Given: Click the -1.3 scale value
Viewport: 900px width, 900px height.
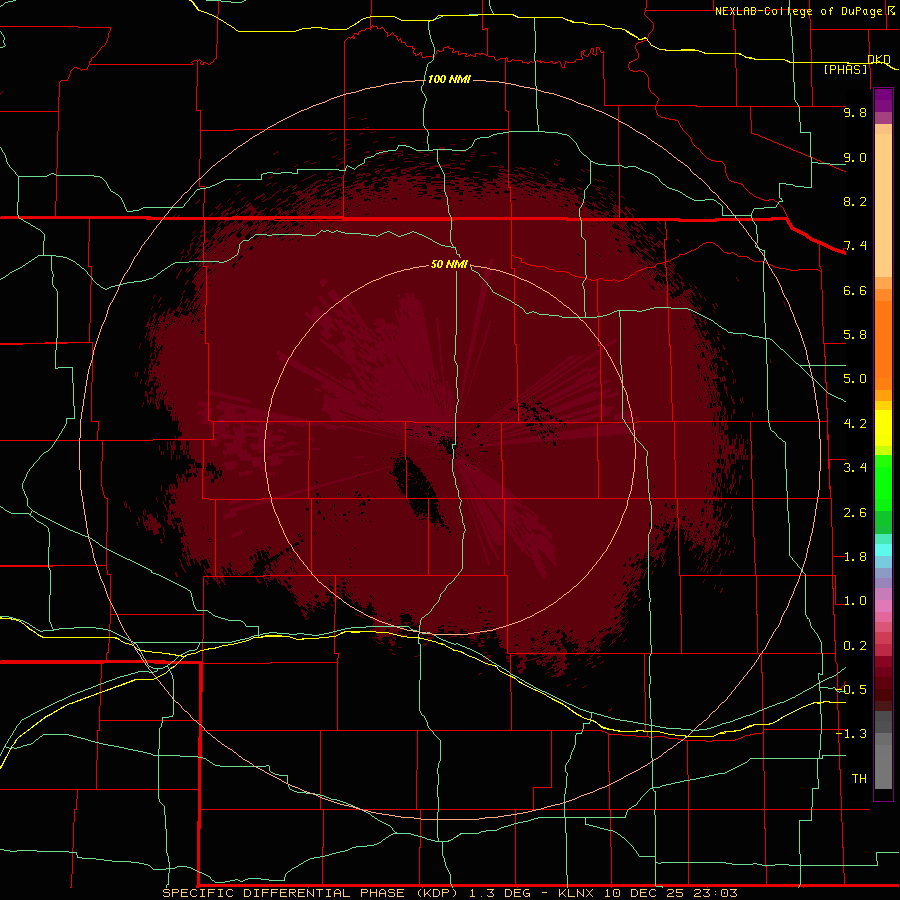Looking at the screenshot, I should (x=851, y=734).
